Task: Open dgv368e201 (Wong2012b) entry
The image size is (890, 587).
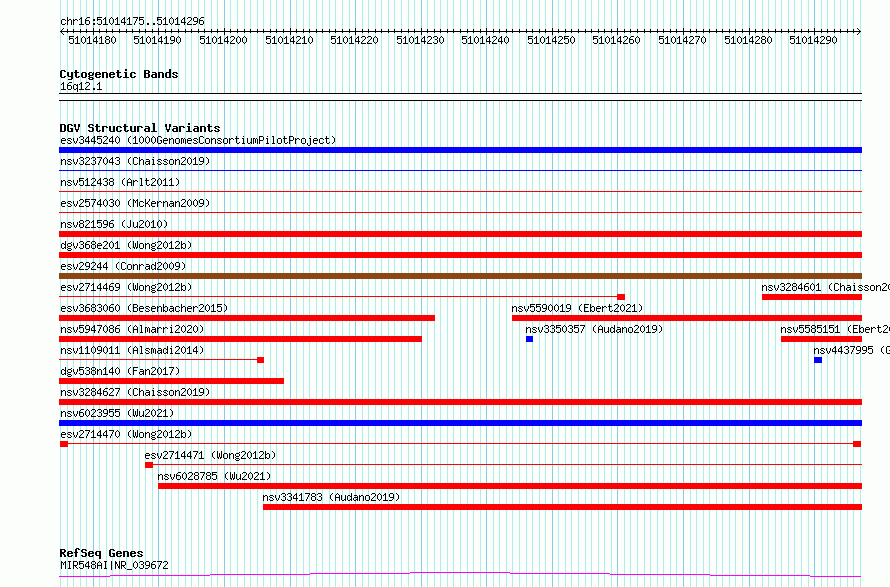Action: tap(126, 245)
